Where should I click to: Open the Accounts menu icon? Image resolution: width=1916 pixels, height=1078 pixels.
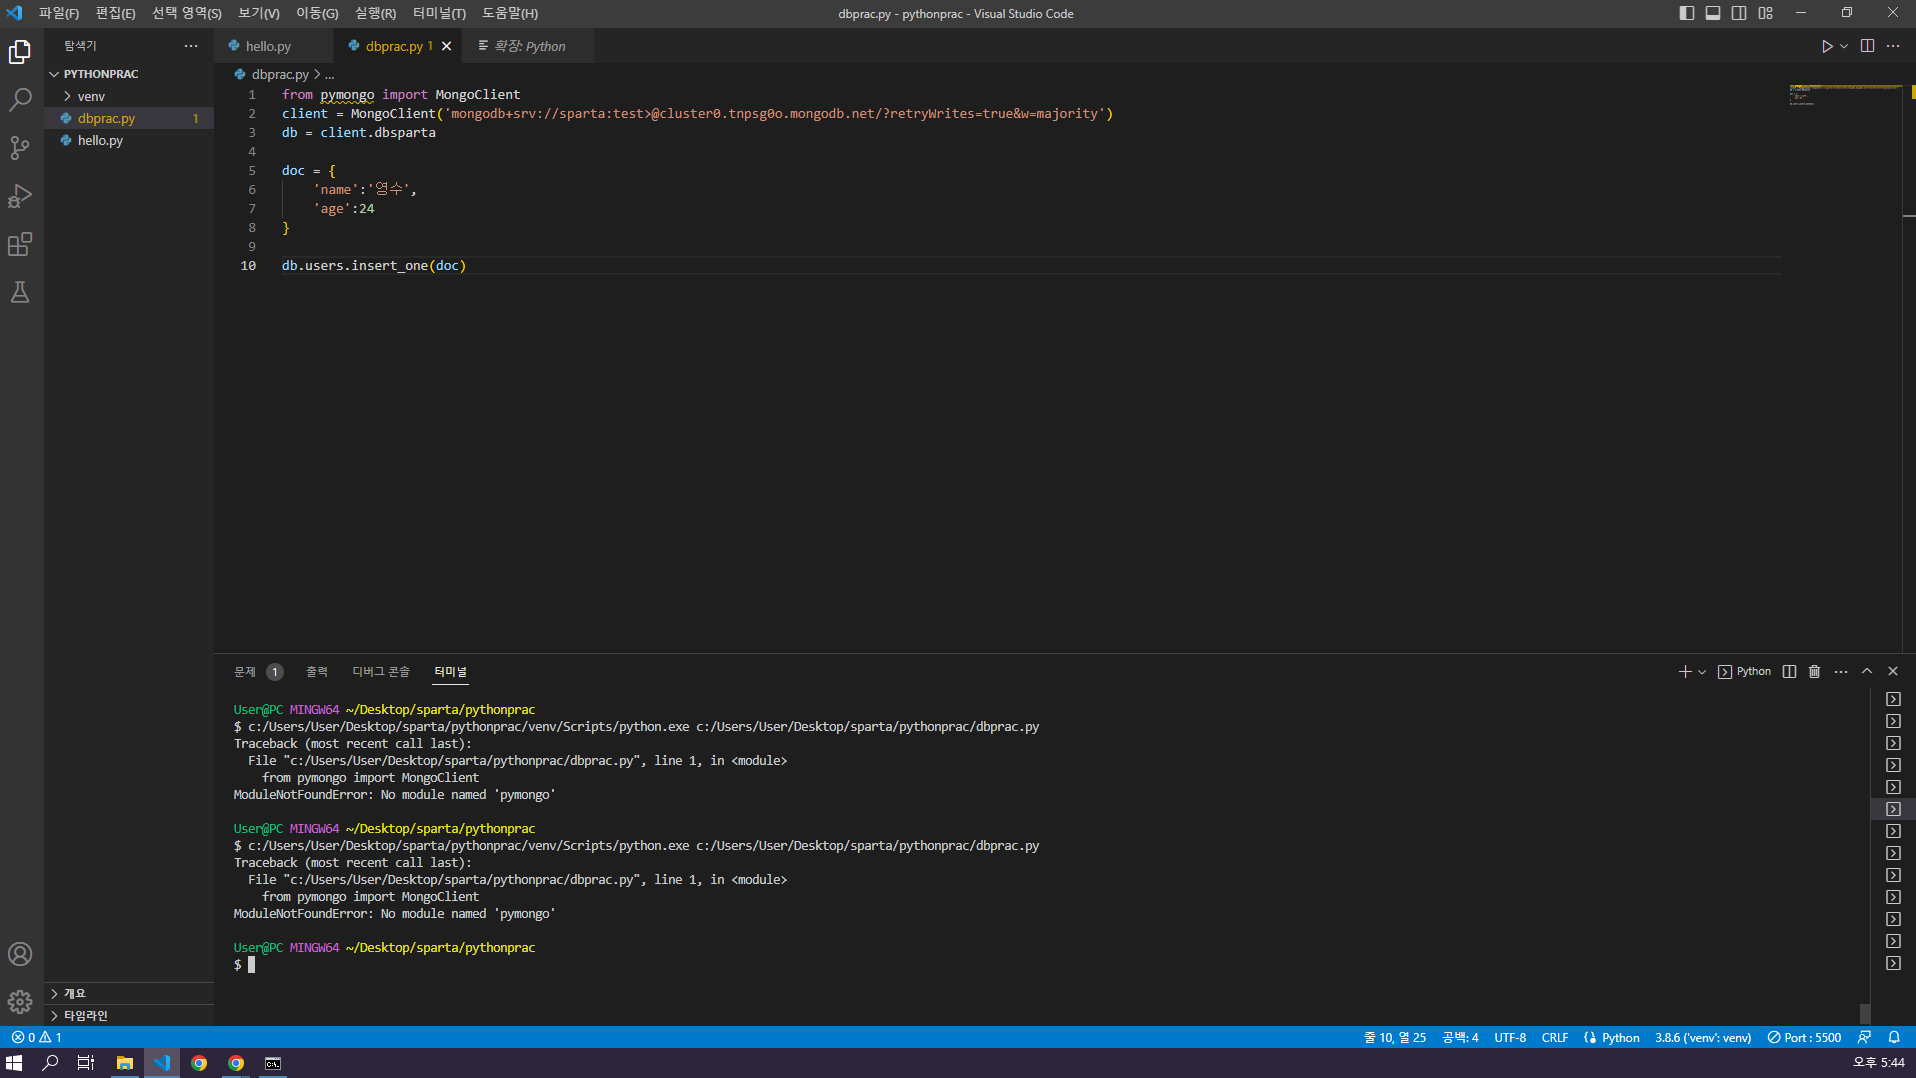pyautogui.click(x=20, y=954)
